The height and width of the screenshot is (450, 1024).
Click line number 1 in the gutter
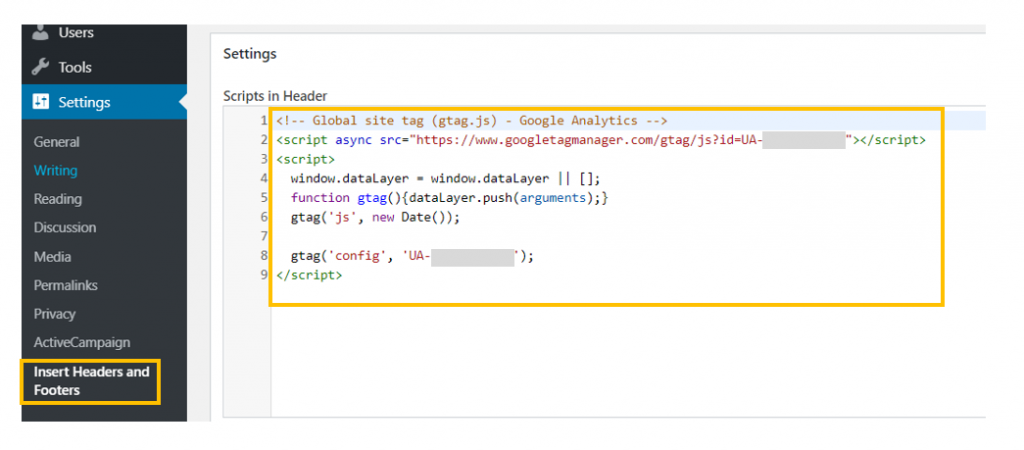click(x=264, y=121)
